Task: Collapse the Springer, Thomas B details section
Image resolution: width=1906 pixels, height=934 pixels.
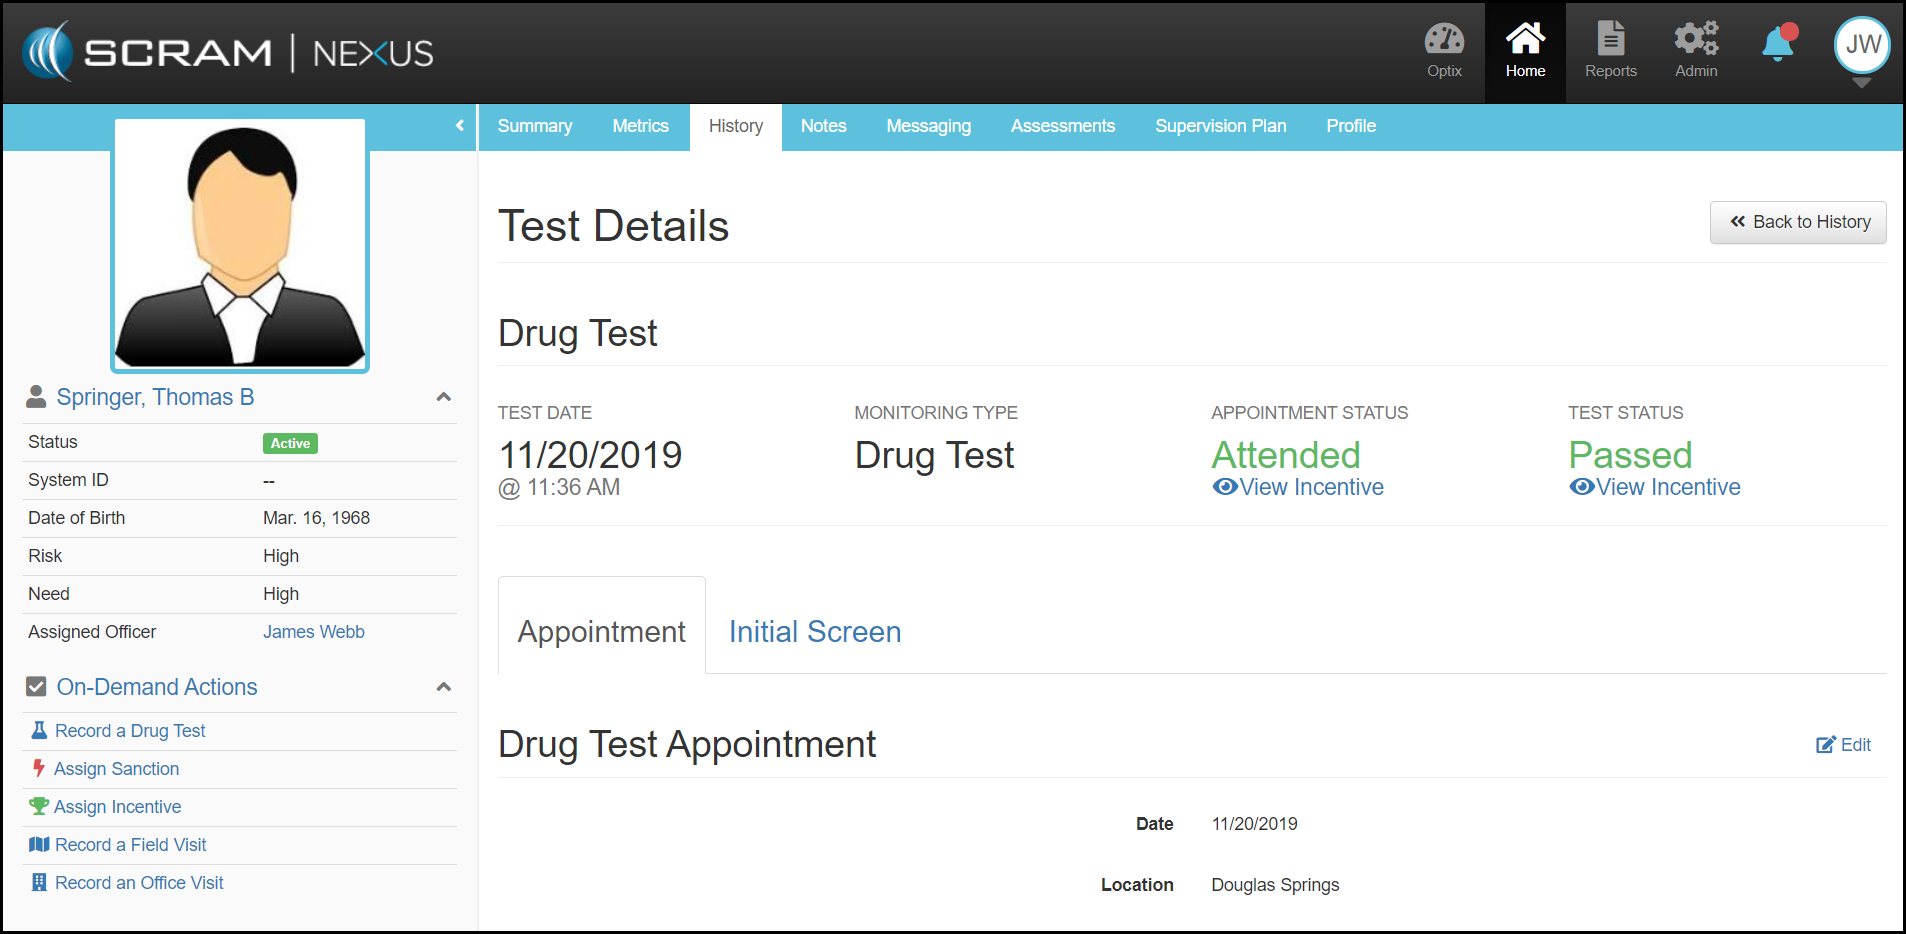Action: click(444, 397)
